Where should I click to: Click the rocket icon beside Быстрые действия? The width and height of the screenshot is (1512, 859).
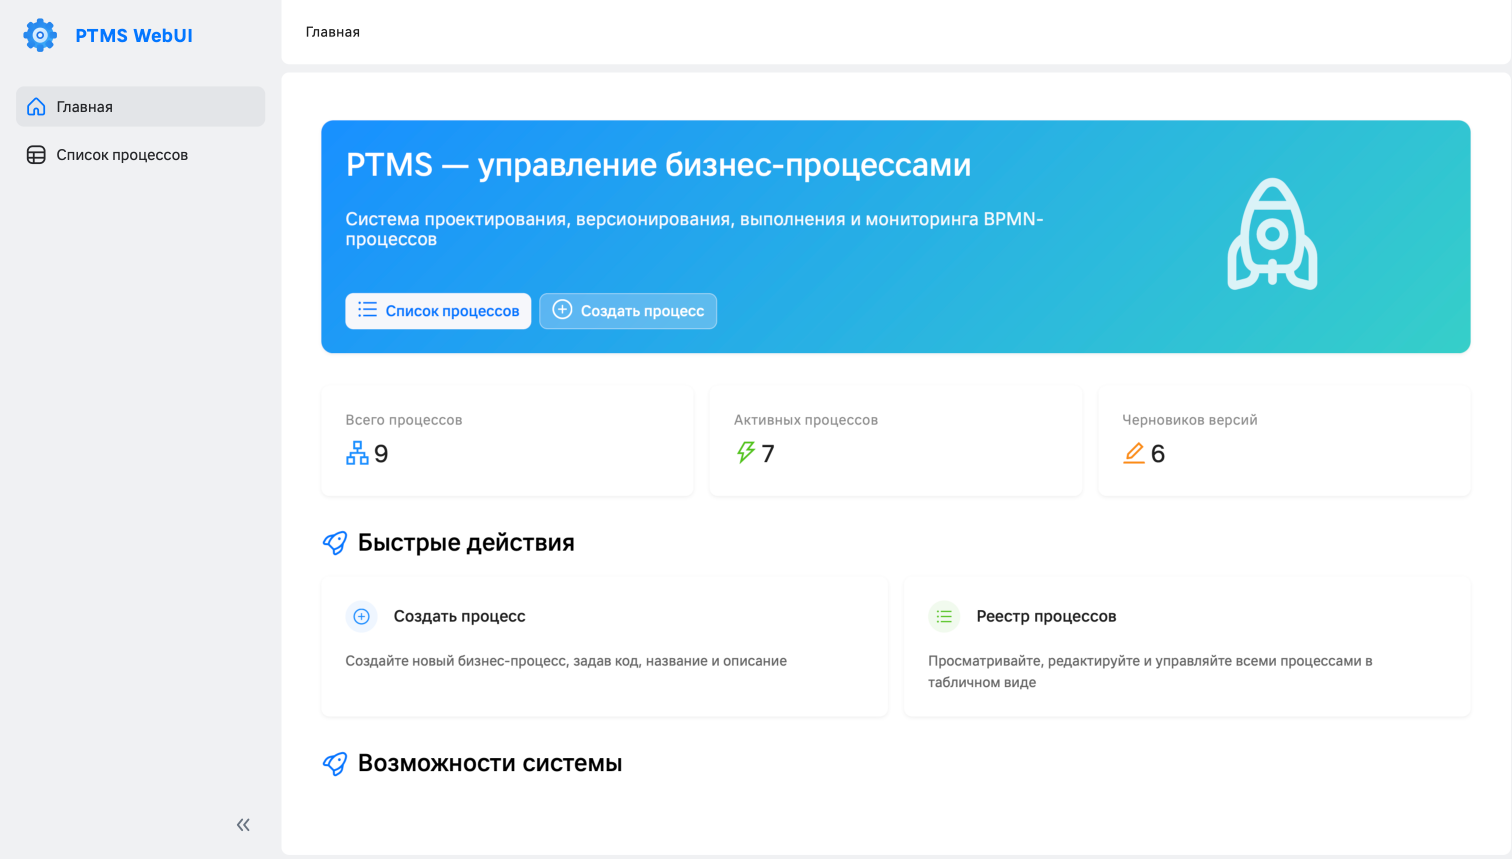[335, 543]
